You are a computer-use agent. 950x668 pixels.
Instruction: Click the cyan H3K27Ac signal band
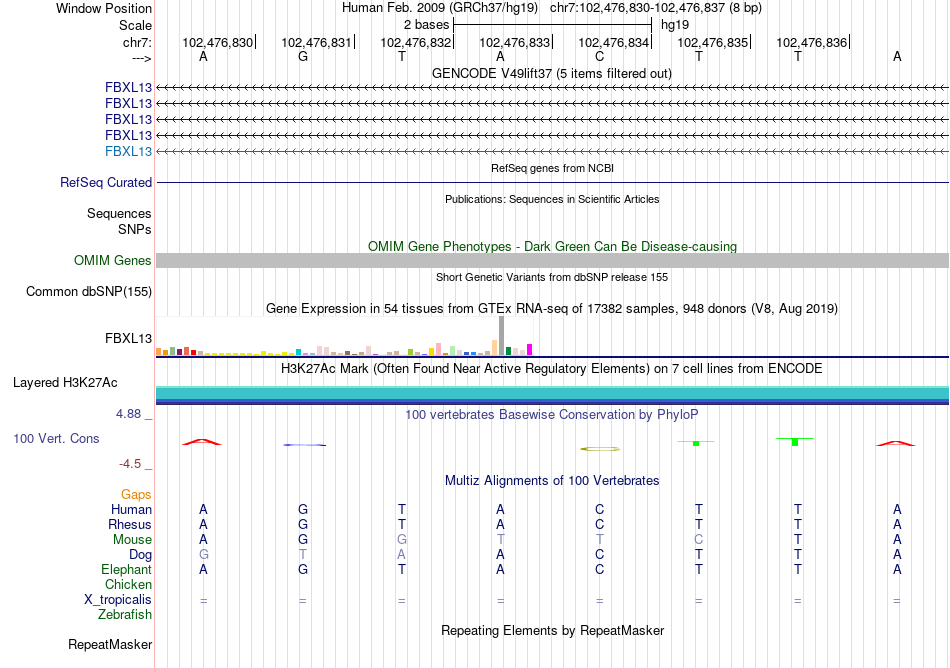[552, 394]
